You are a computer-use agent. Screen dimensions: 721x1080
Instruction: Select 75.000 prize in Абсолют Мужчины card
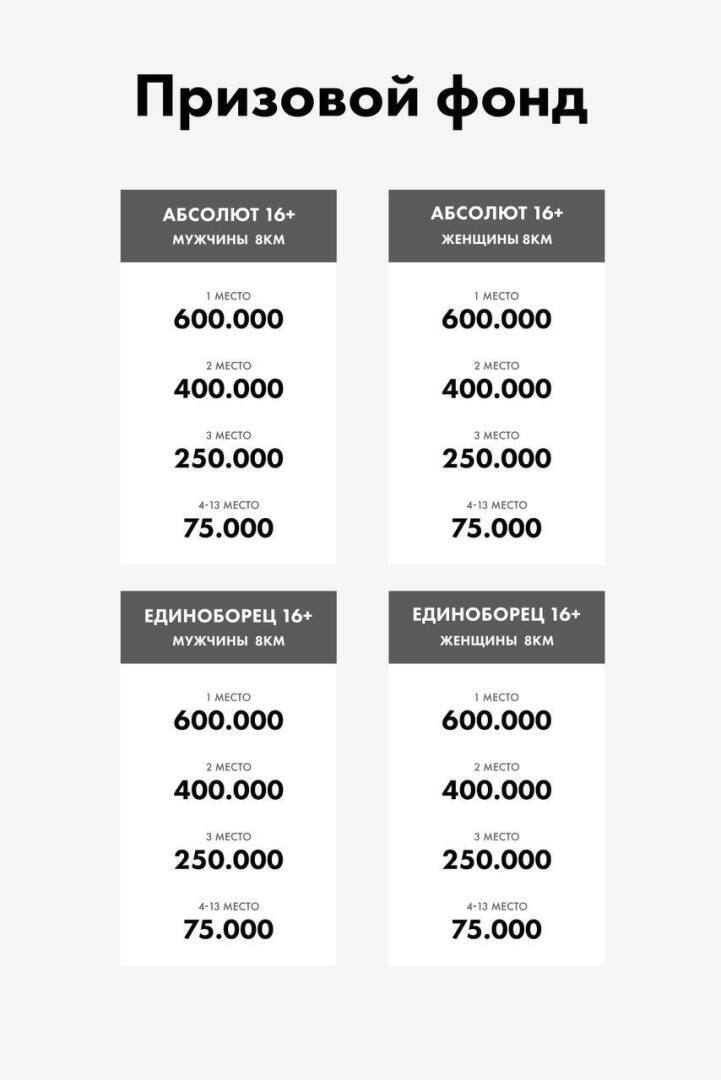pyautogui.click(x=228, y=529)
